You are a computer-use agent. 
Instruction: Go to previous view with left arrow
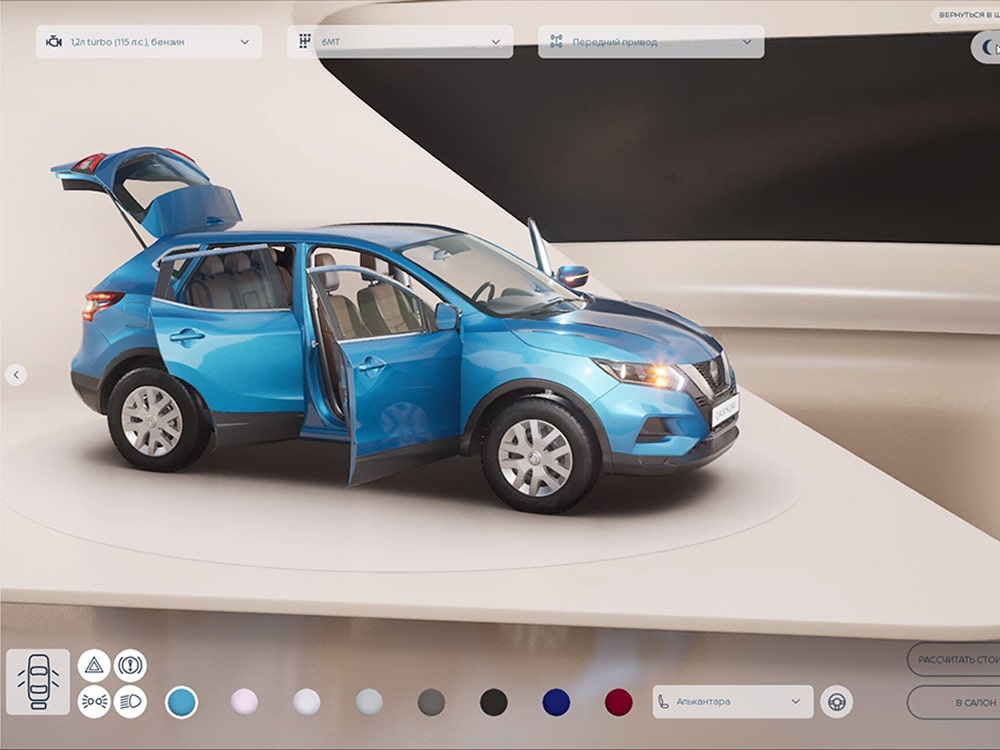coord(16,374)
